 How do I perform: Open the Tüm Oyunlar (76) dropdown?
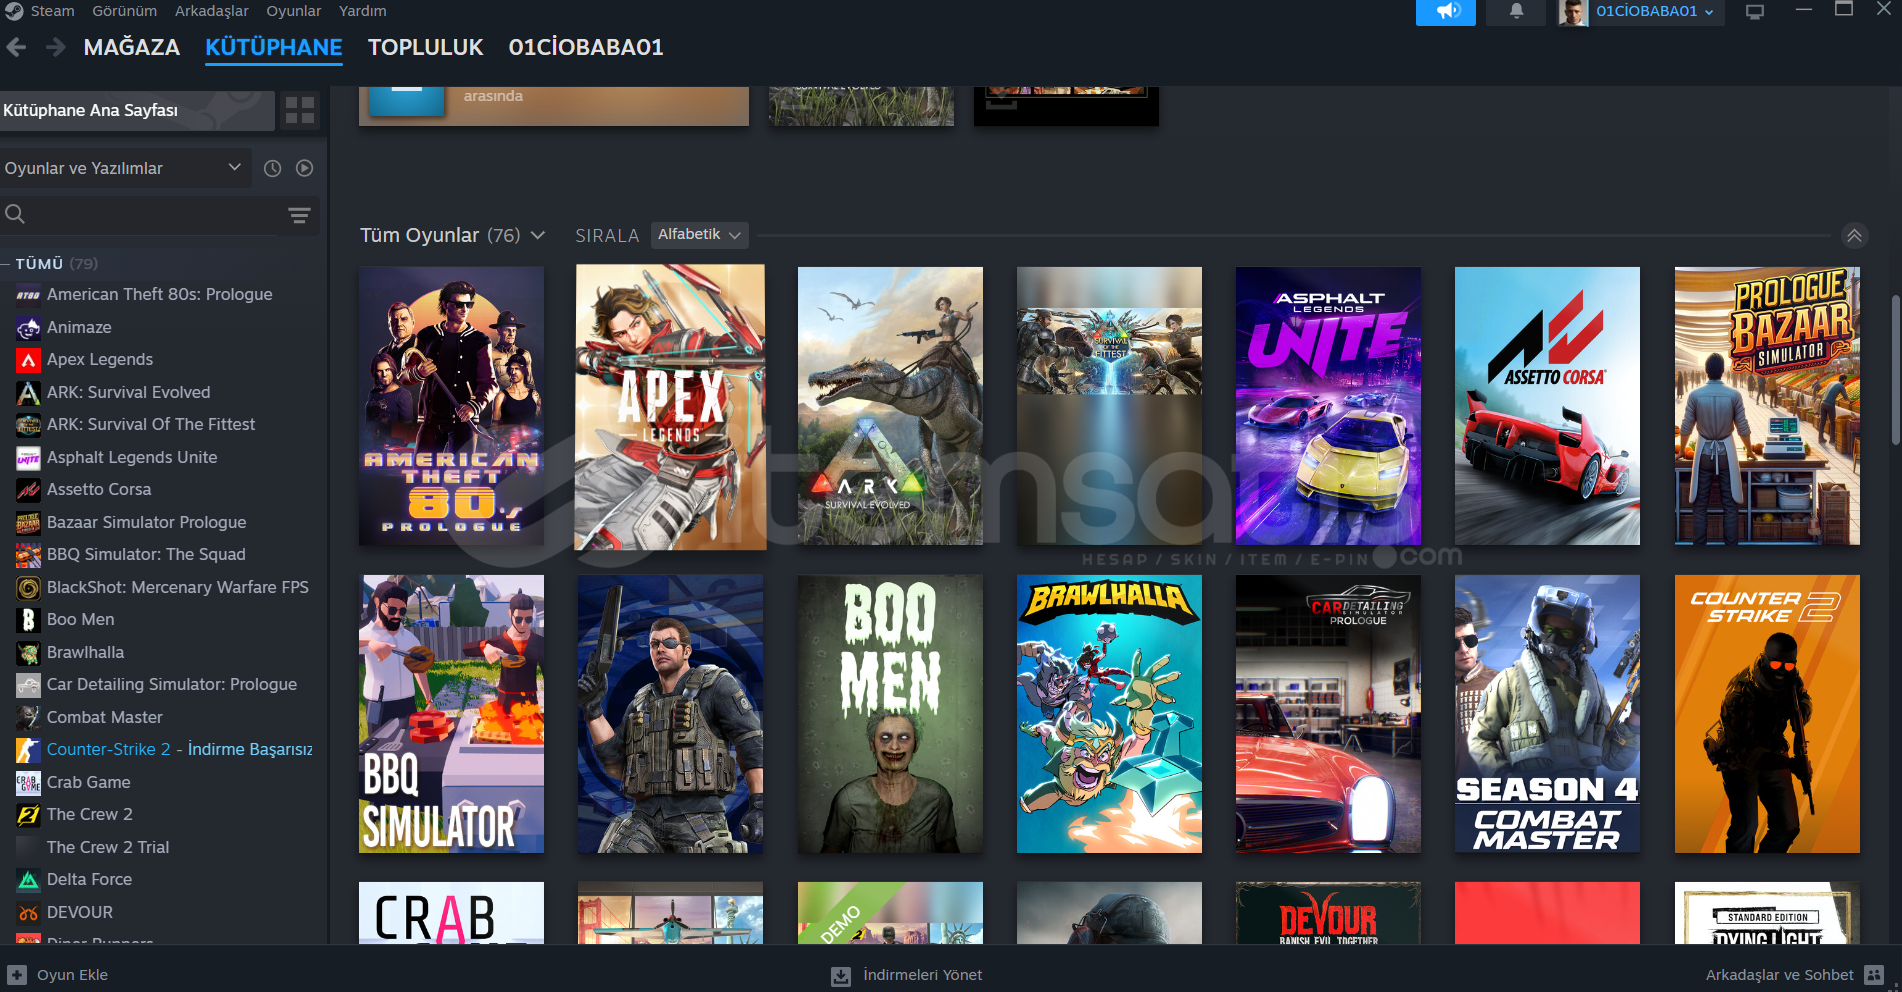point(453,235)
